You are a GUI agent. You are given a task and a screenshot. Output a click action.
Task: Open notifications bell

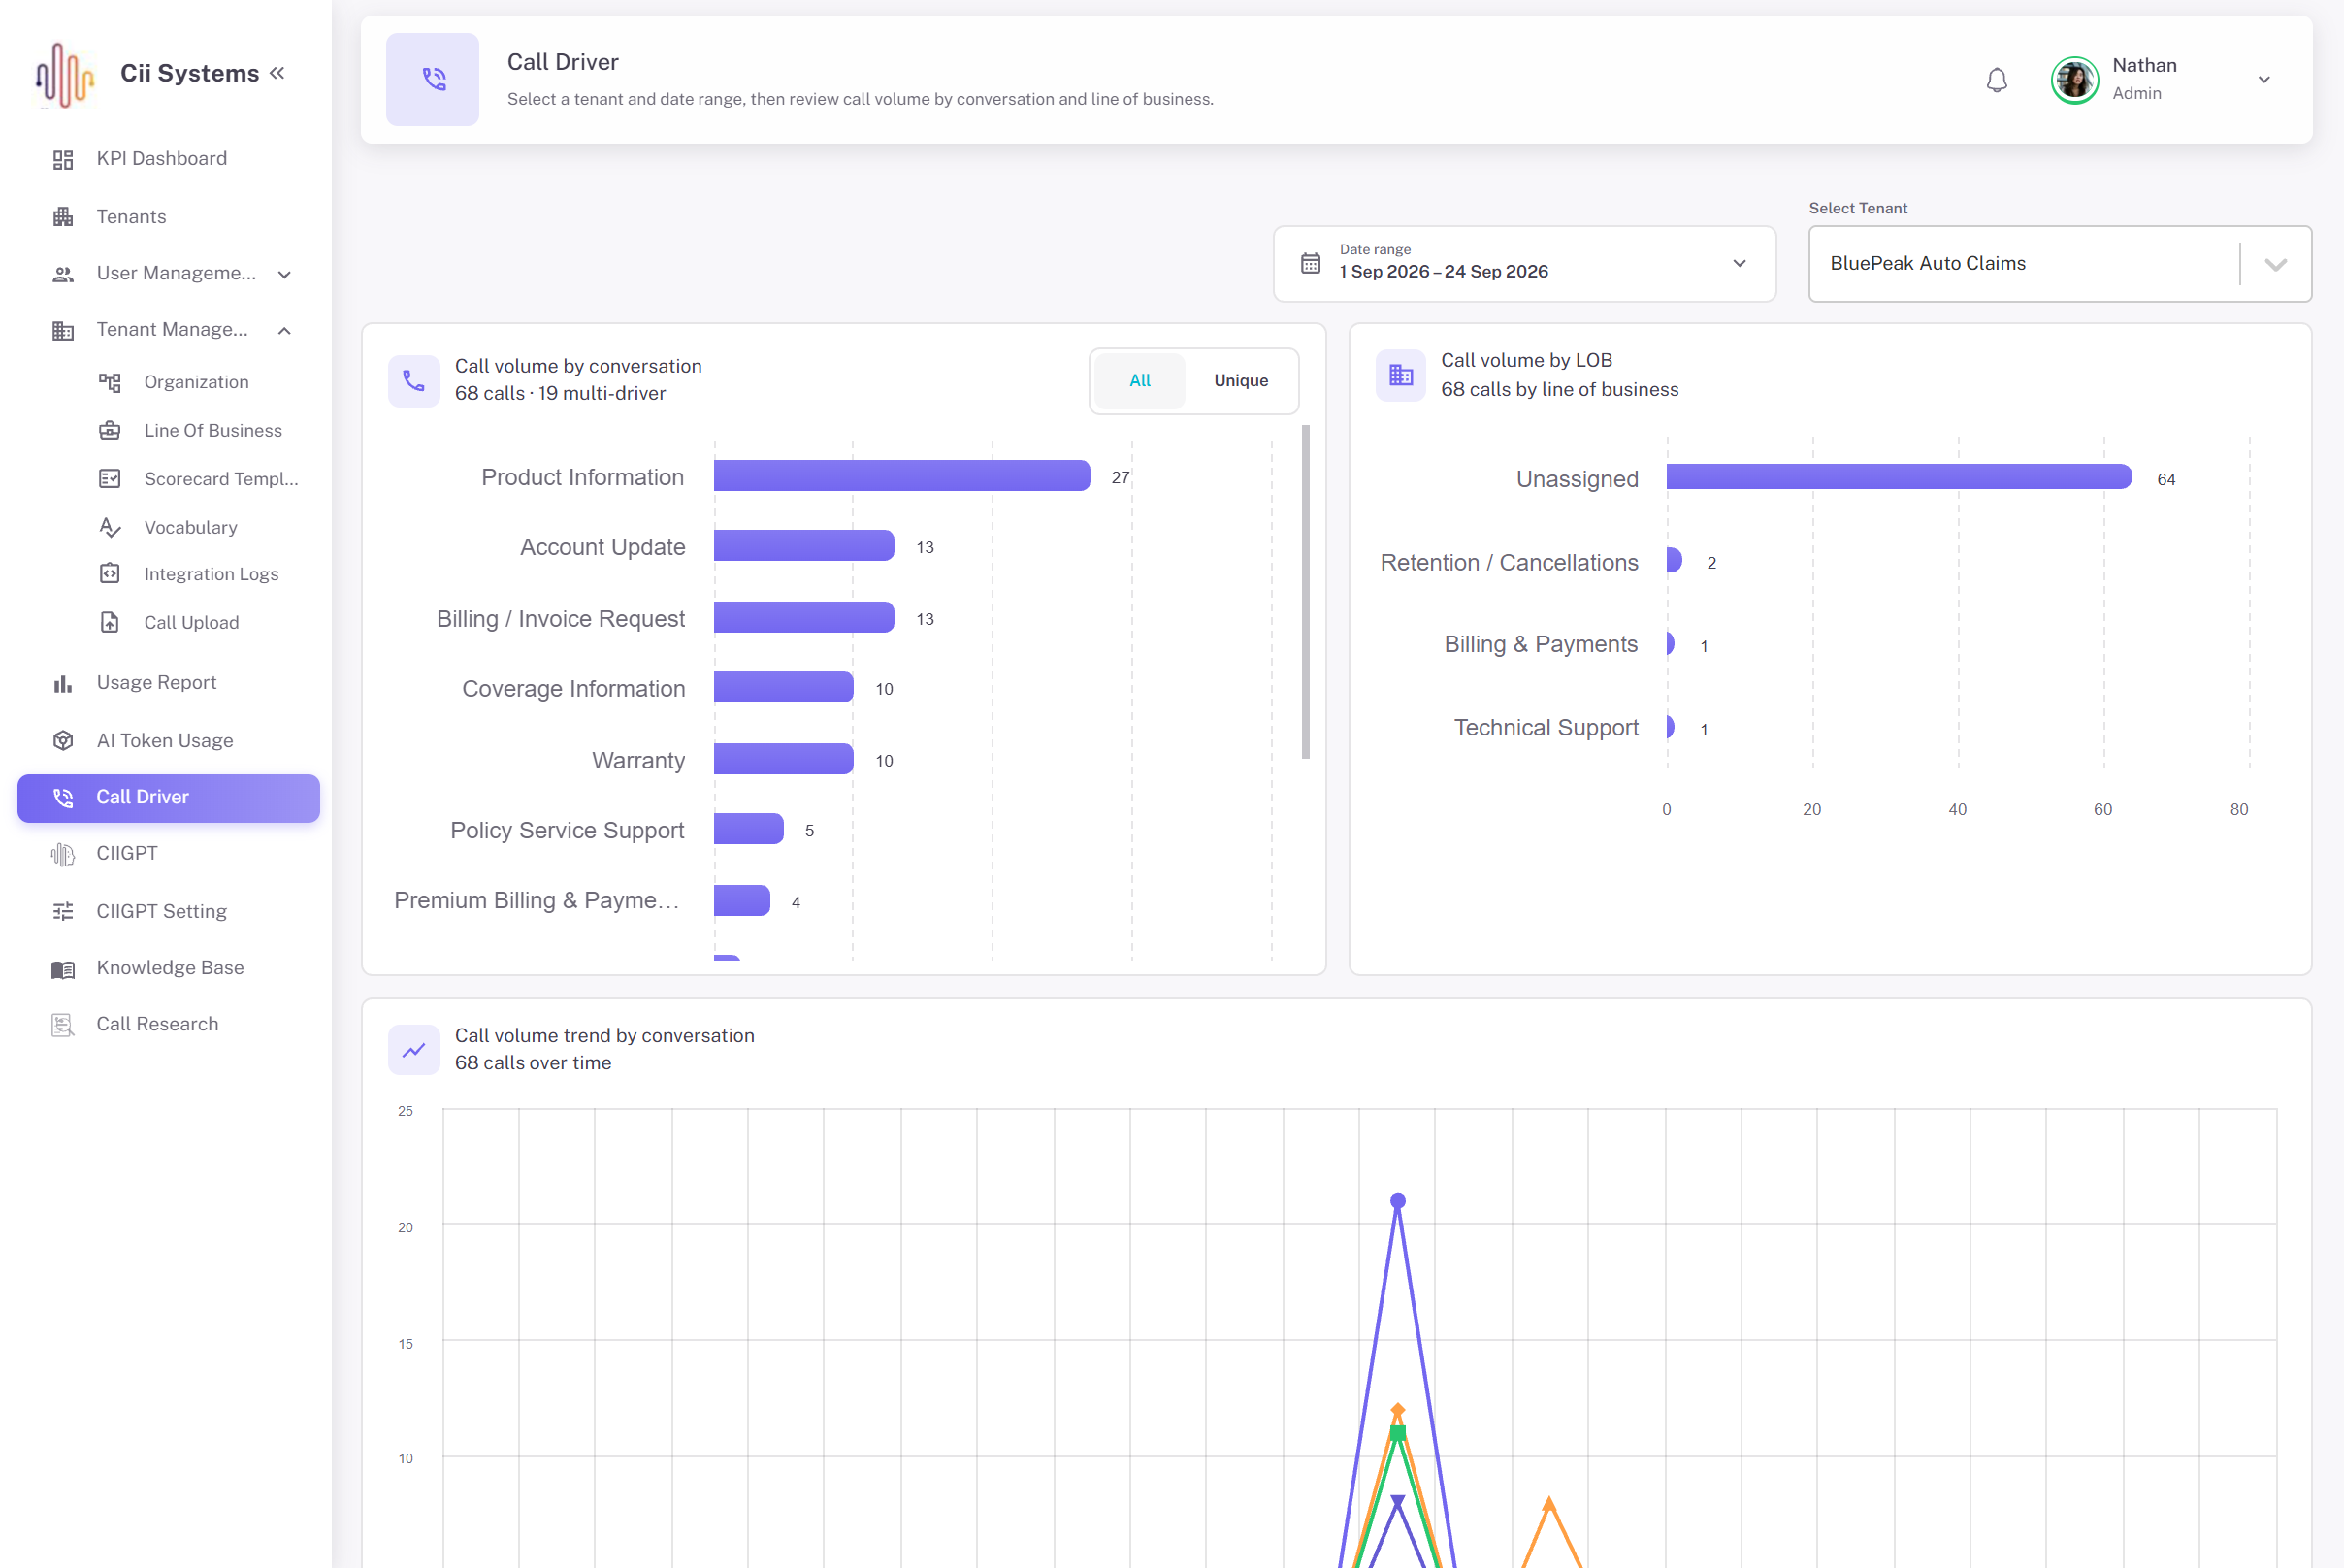click(x=1996, y=79)
